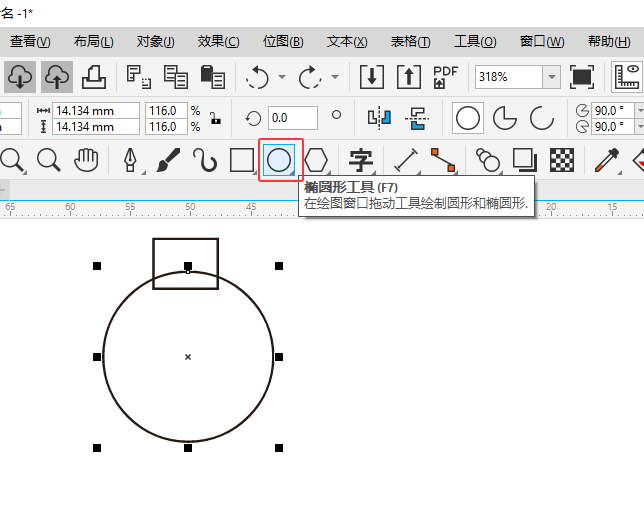Choose the Polygon tool
644x531 pixels.
point(316,160)
